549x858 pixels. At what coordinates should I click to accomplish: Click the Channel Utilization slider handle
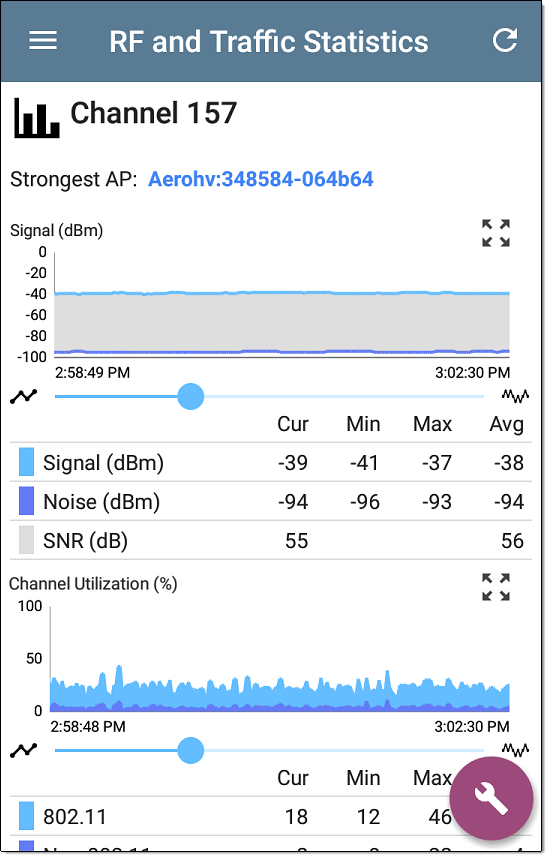(x=190, y=750)
